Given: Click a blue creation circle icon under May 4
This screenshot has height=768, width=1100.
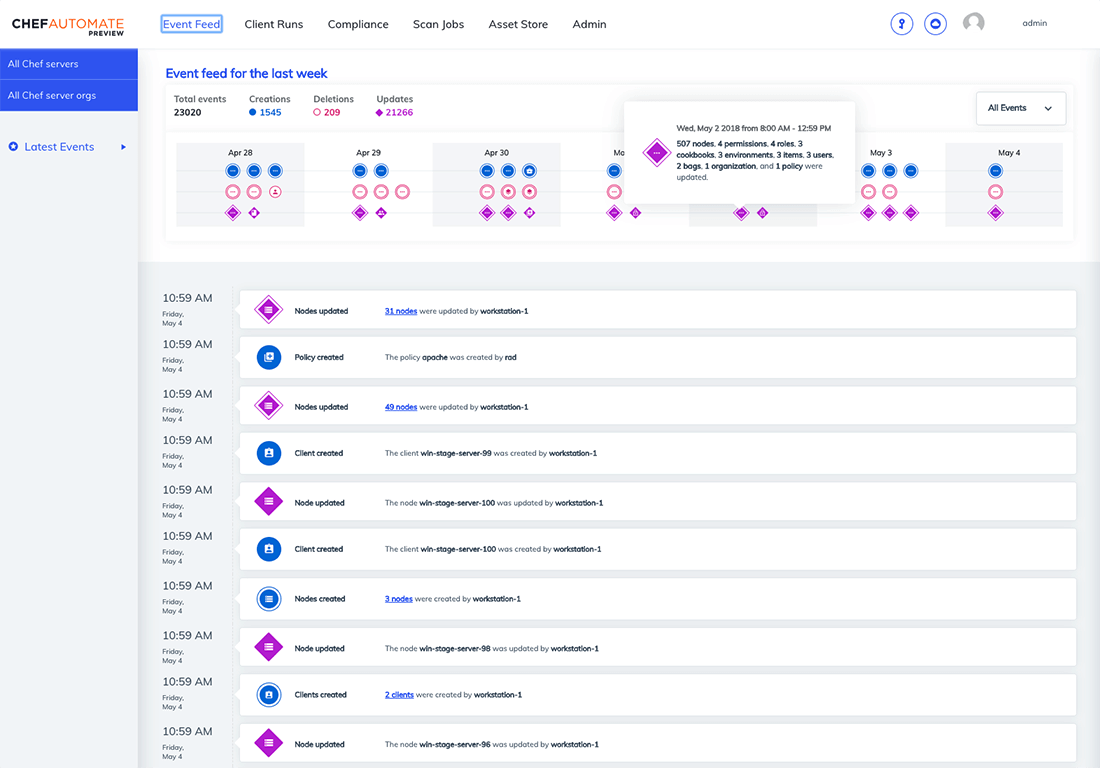Looking at the screenshot, I should coord(994,170).
